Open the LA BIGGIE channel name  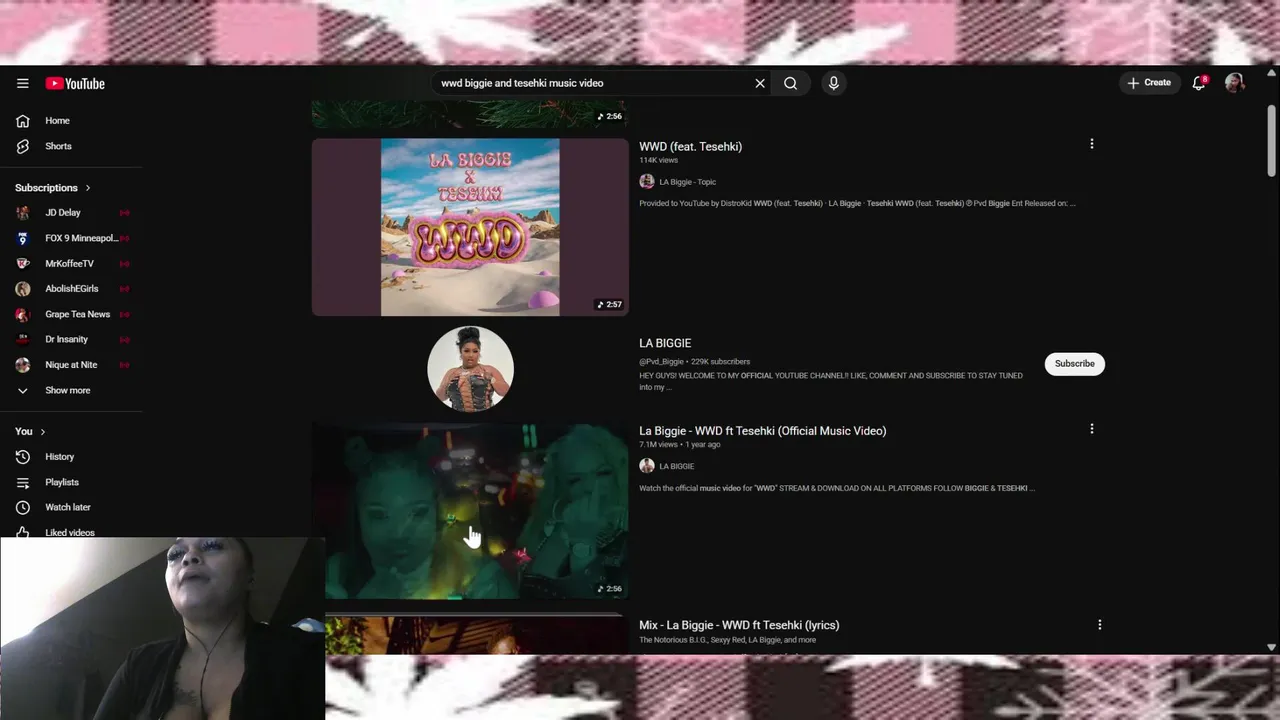coord(665,343)
